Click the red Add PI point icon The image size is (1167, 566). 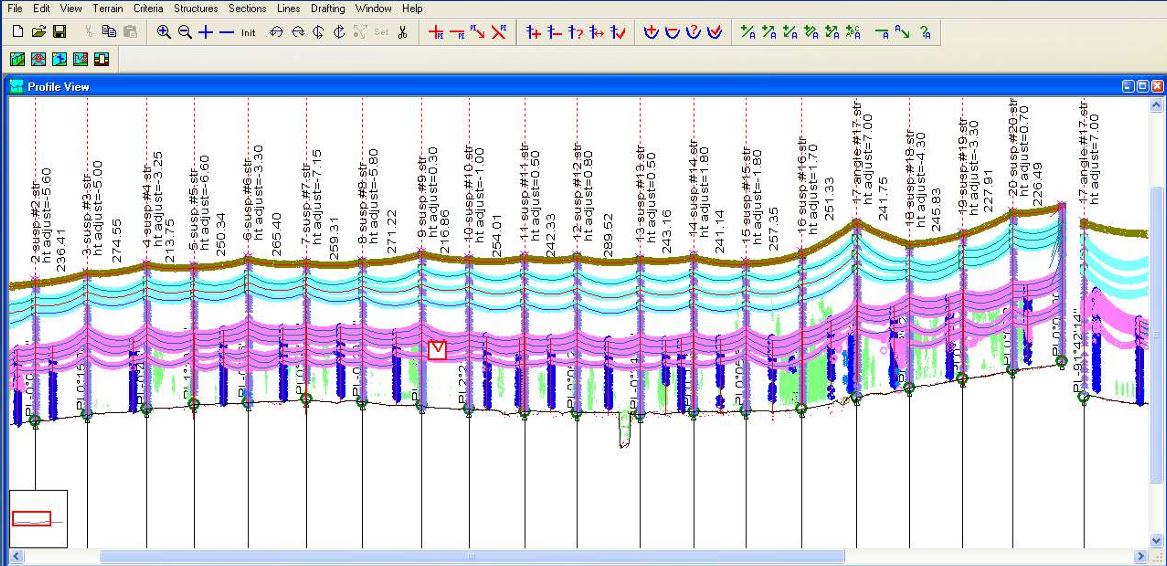point(436,32)
